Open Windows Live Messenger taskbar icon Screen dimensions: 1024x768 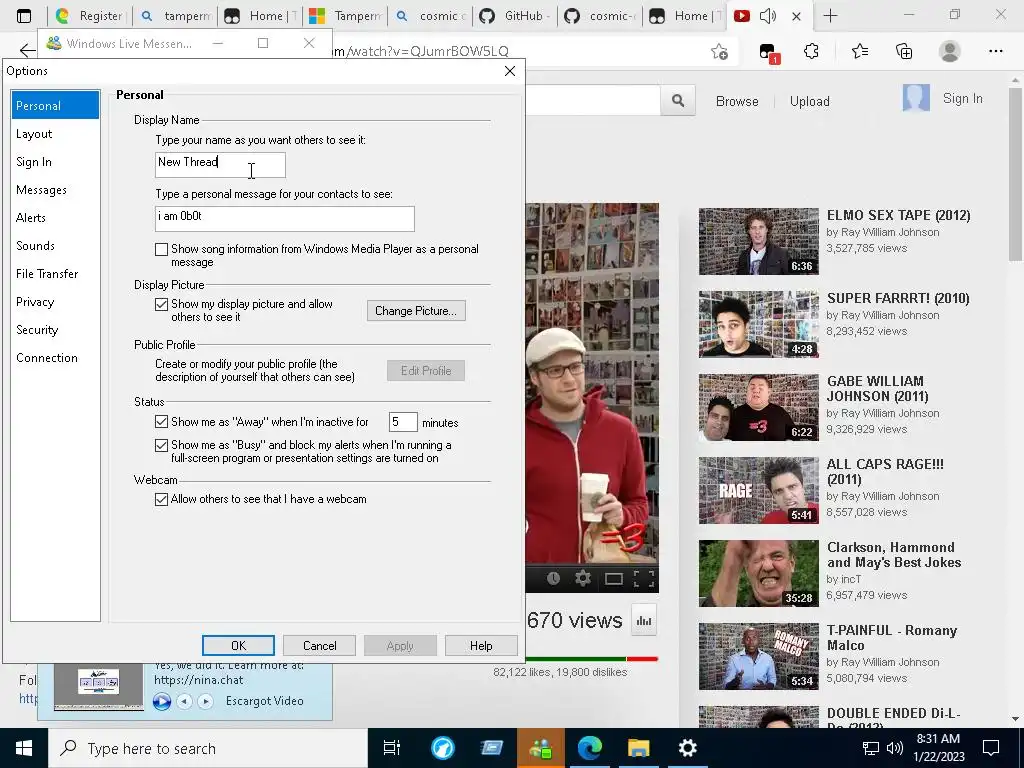541,748
